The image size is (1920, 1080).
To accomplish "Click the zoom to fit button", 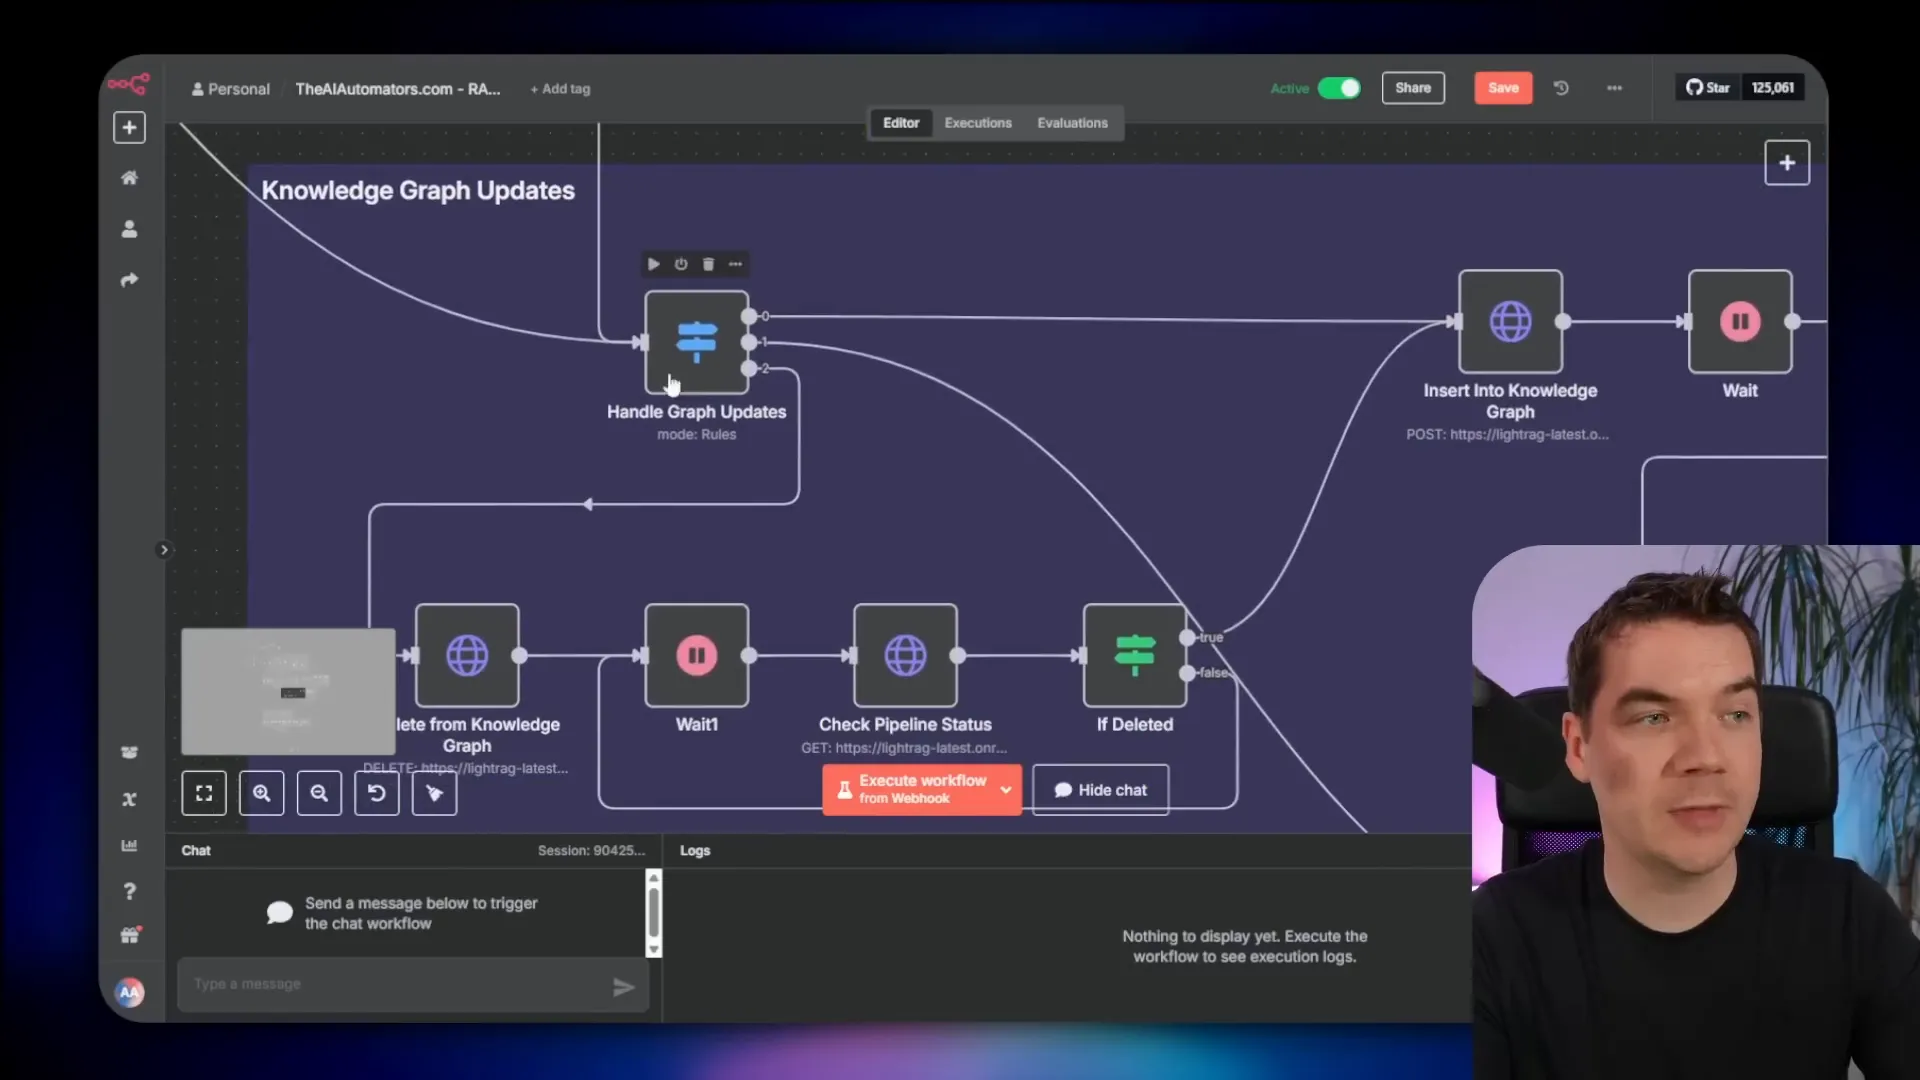I will click(204, 793).
